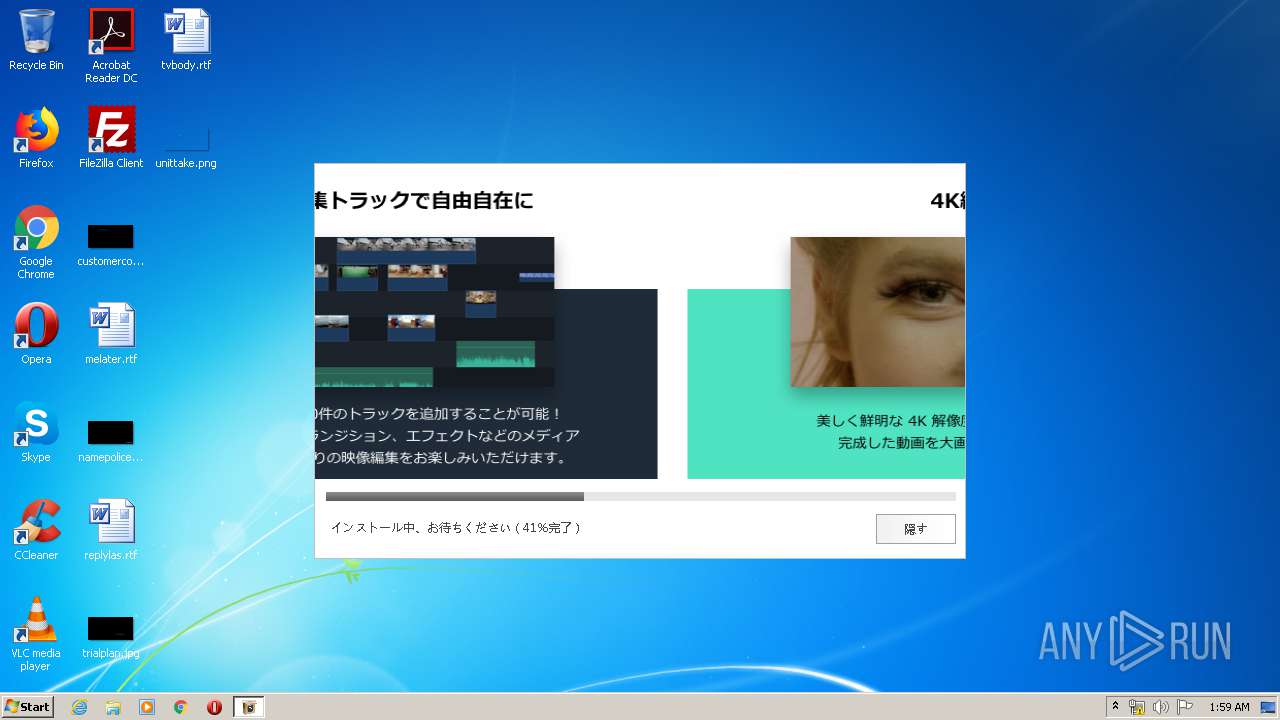Select melater.rtf desktop file

click(x=111, y=334)
